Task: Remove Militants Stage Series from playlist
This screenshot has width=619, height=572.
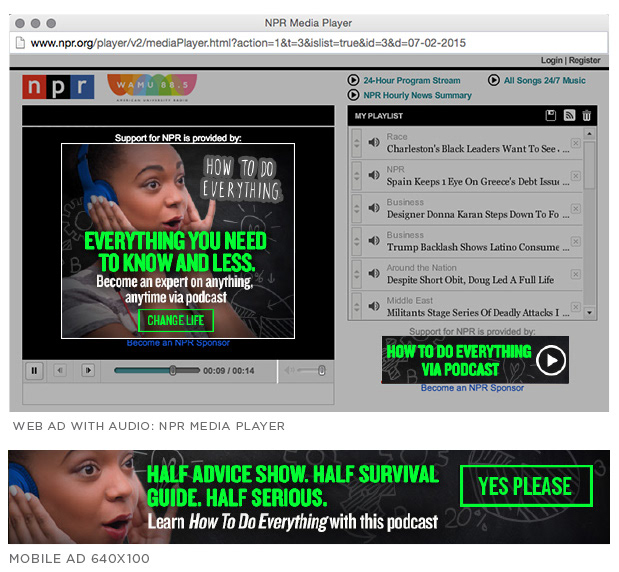Action: point(576,307)
